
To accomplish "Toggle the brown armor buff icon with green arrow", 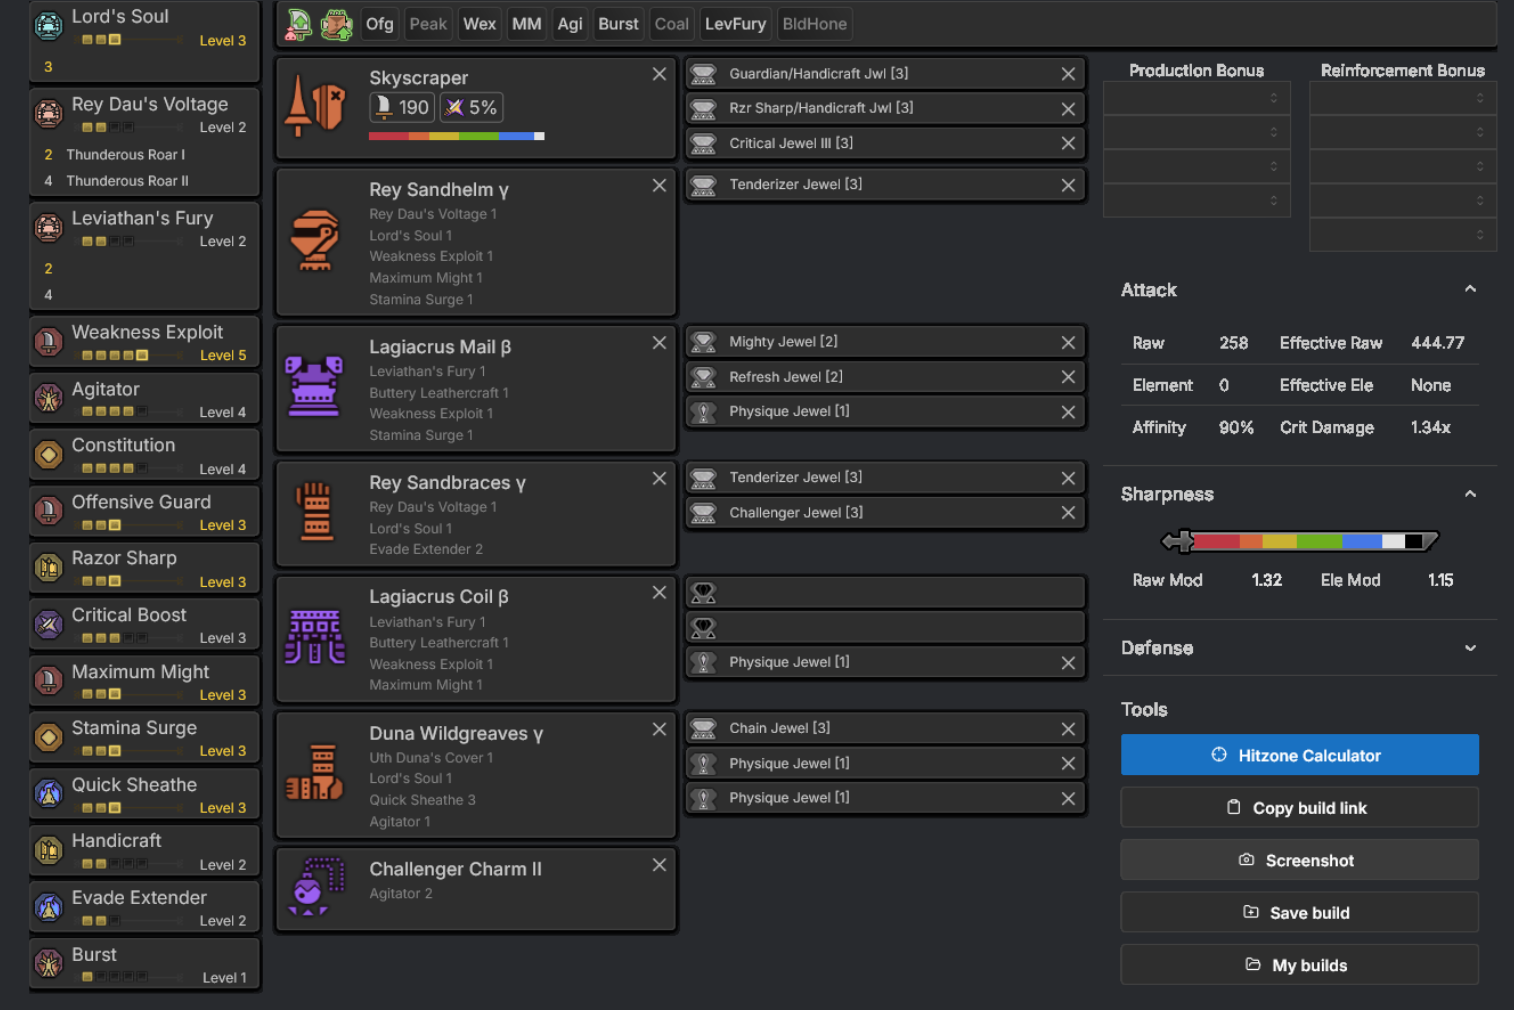I will coord(336,24).
